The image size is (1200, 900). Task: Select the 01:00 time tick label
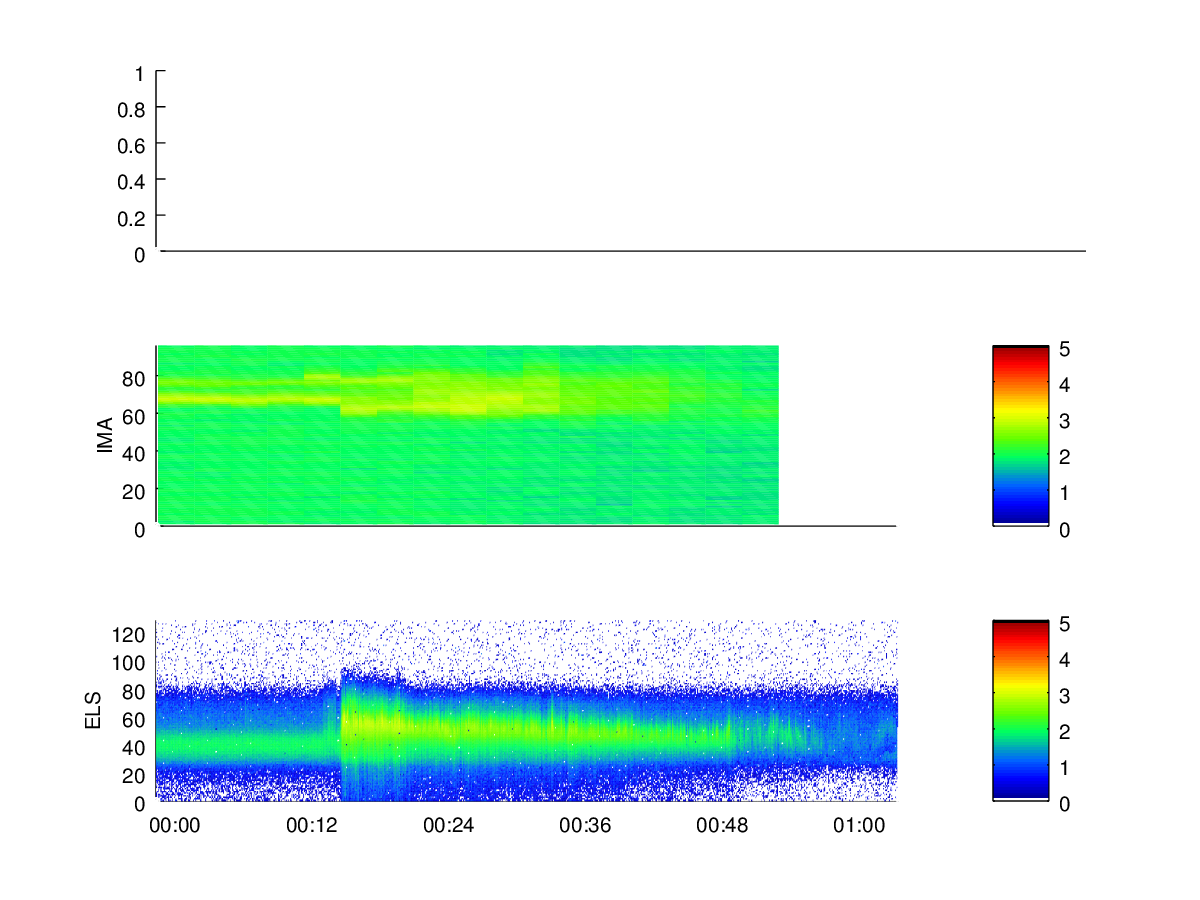click(x=859, y=826)
